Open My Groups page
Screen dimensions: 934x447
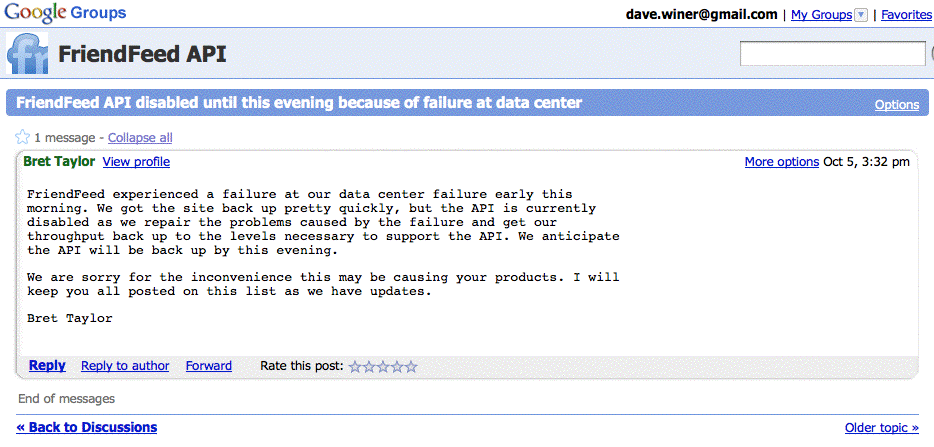[x=821, y=15]
